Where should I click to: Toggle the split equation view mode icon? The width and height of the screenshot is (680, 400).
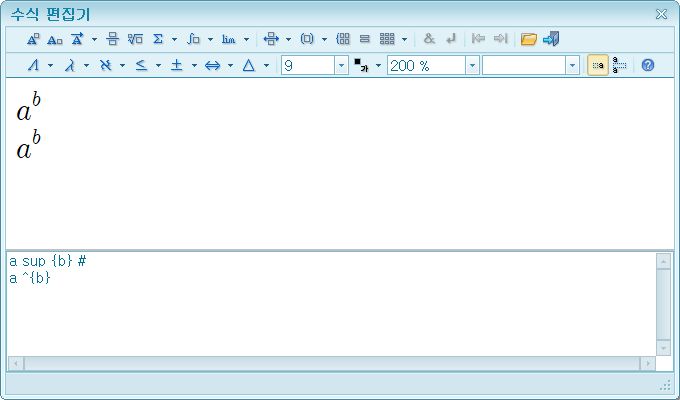click(619, 65)
